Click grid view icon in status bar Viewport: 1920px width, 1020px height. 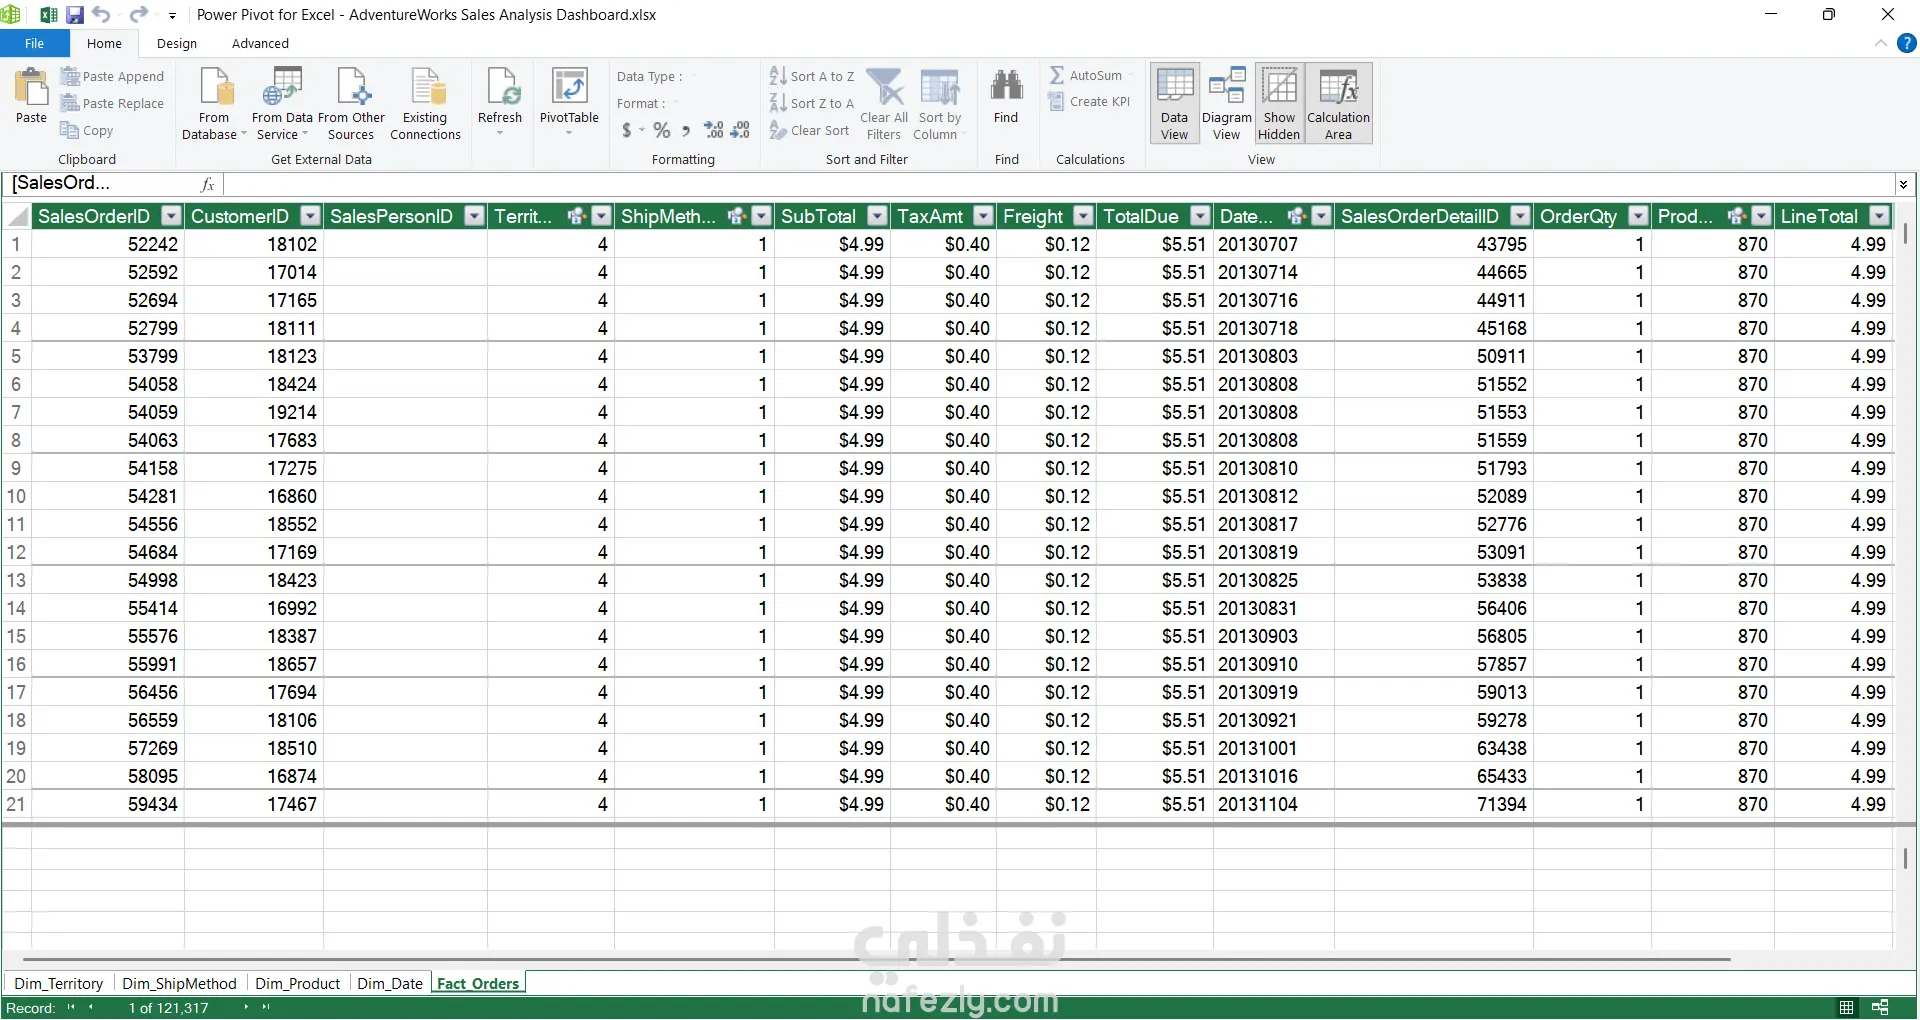coord(1846,1007)
